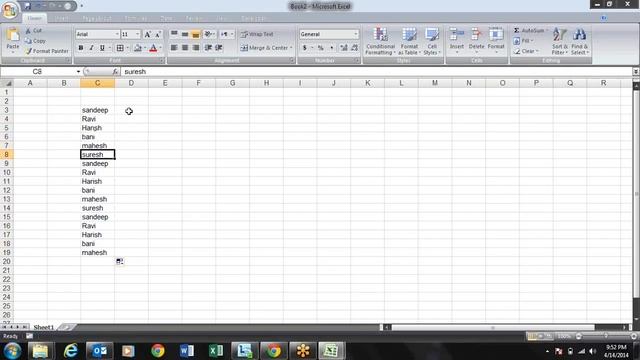Click the Paste clipboard icon

point(13,35)
